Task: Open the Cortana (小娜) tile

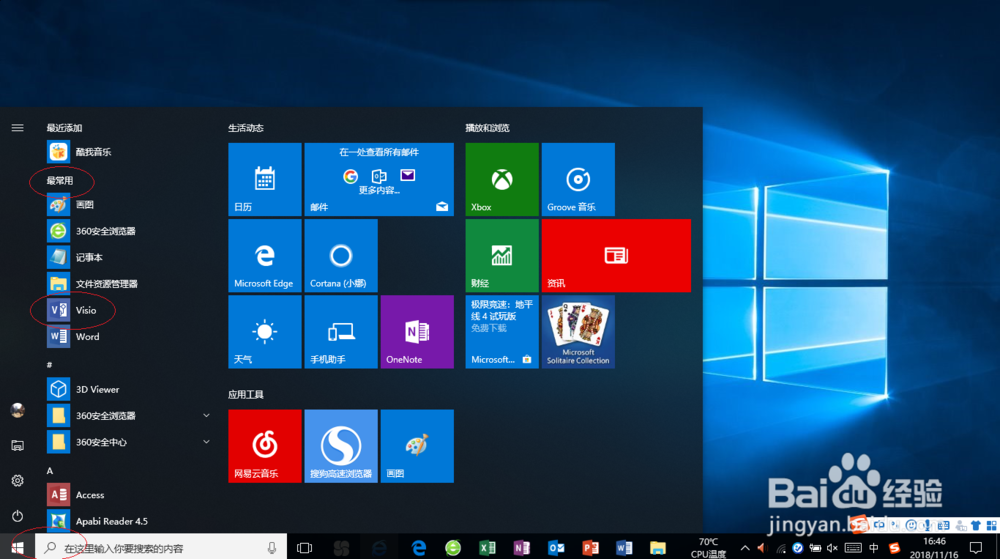Action: [x=341, y=256]
